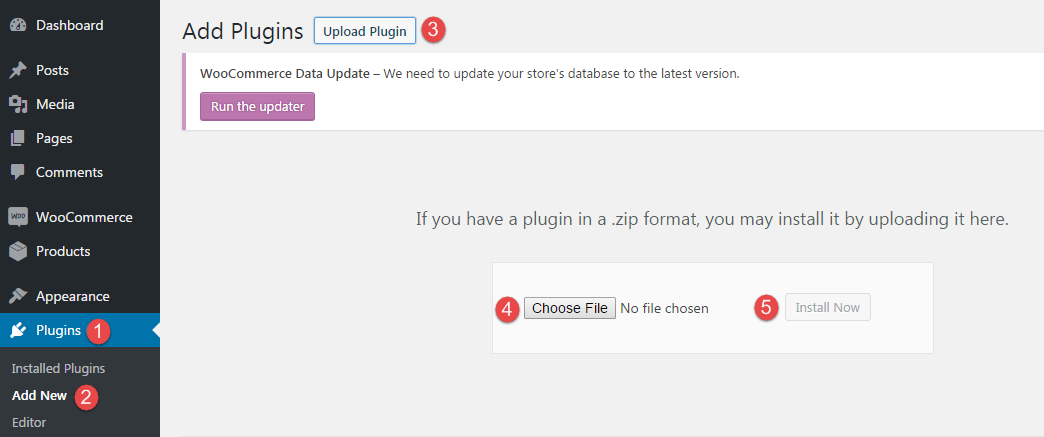Click the Media library icon
This screenshot has width=1044, height=437.
click(x=18, y=104)
